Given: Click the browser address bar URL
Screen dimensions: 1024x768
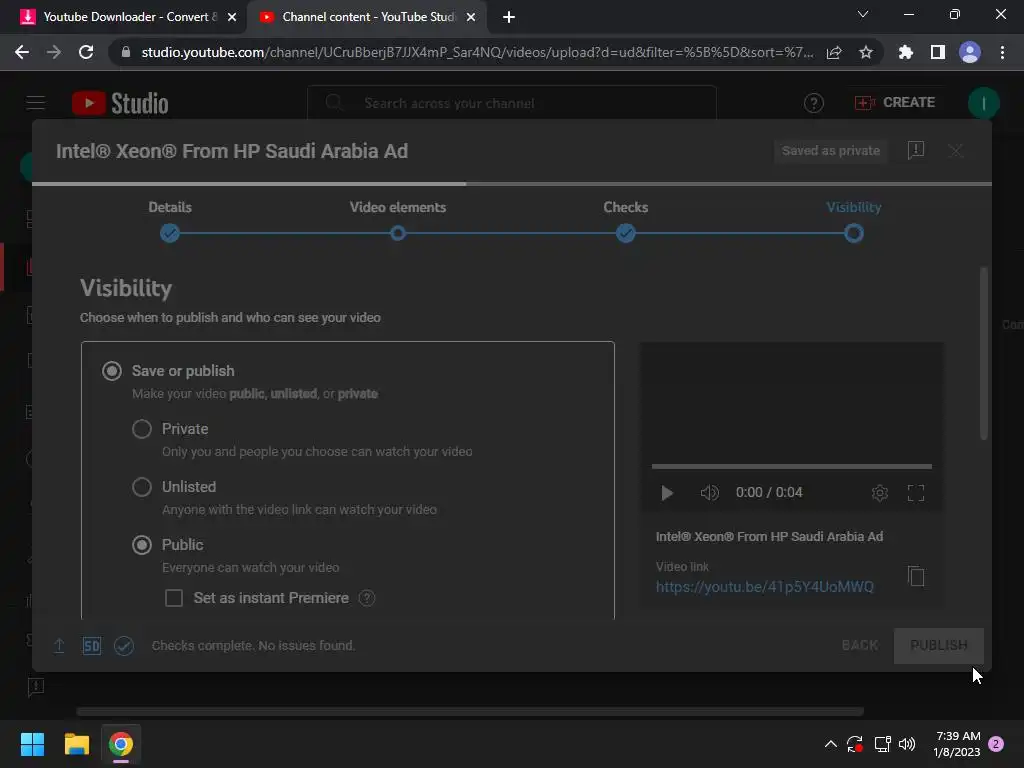Looking at the screenshot, I should pyautogui.click(x=477, y=52).
